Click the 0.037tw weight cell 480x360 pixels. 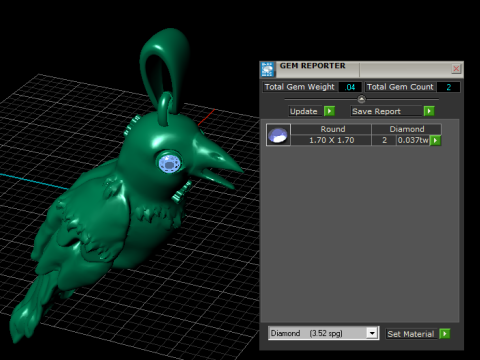413,140
